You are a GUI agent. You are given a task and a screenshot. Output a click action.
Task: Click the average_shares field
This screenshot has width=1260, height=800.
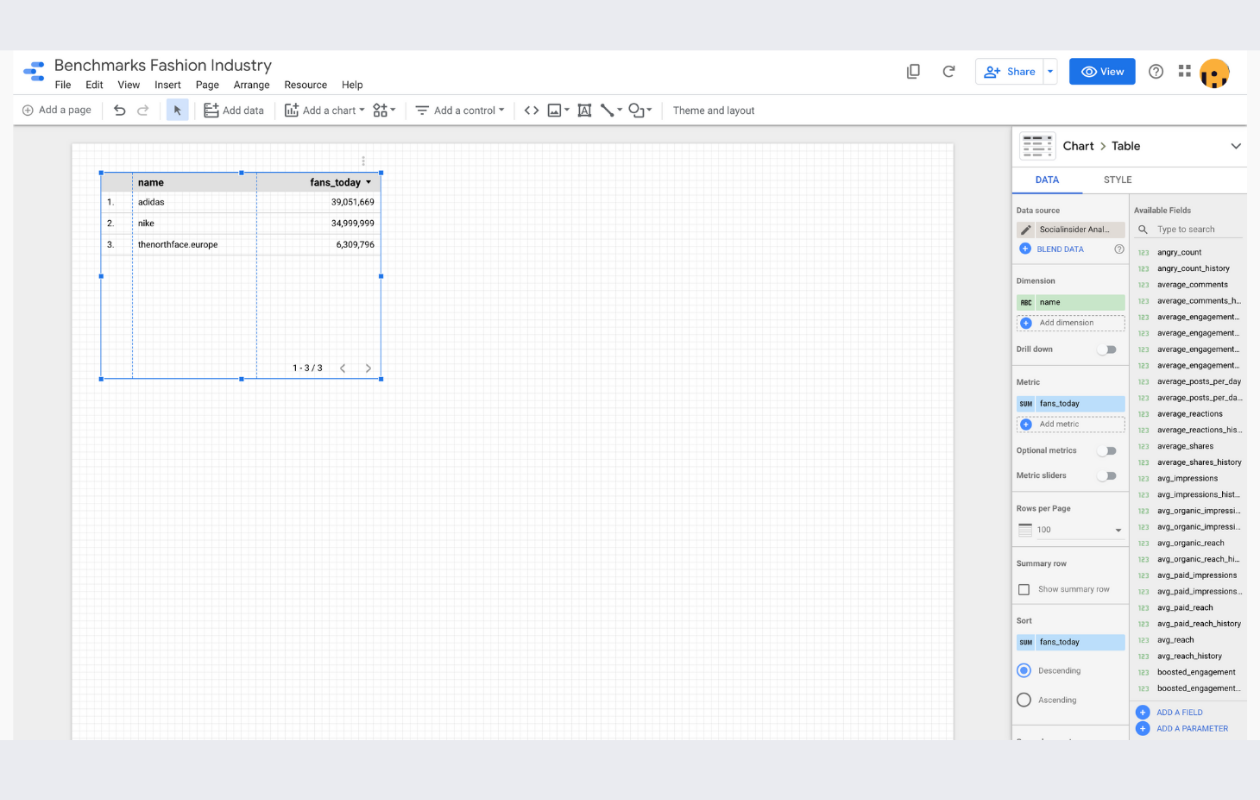coord(1185,446)
